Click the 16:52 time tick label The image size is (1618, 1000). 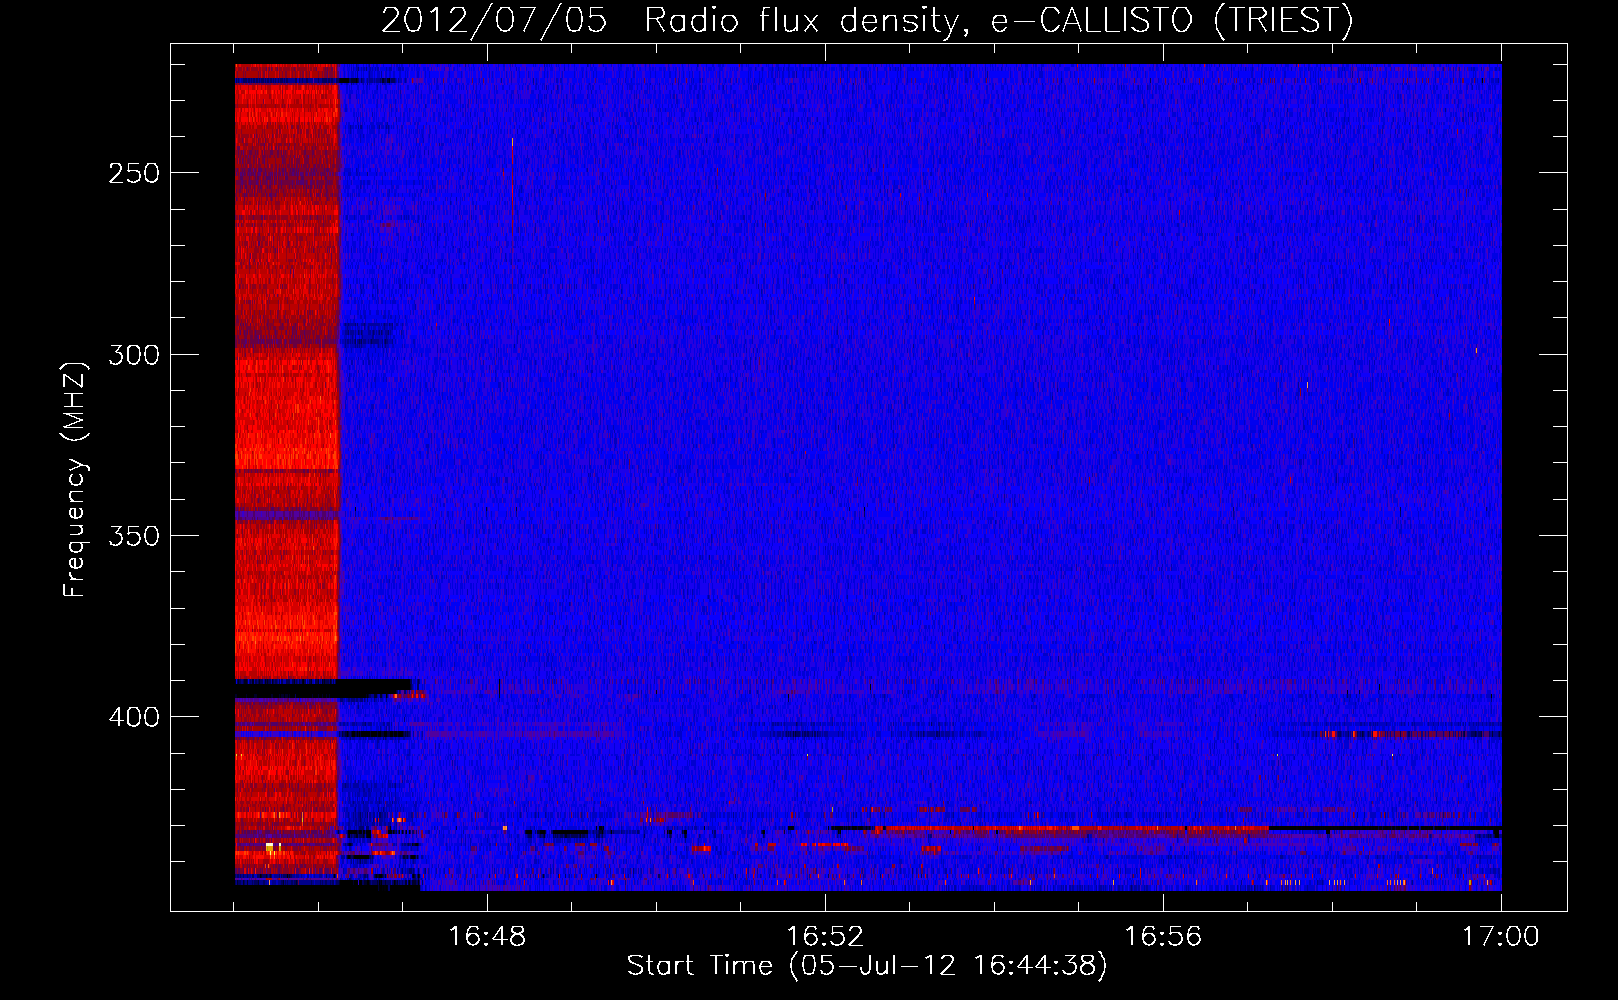coord(825,937)
